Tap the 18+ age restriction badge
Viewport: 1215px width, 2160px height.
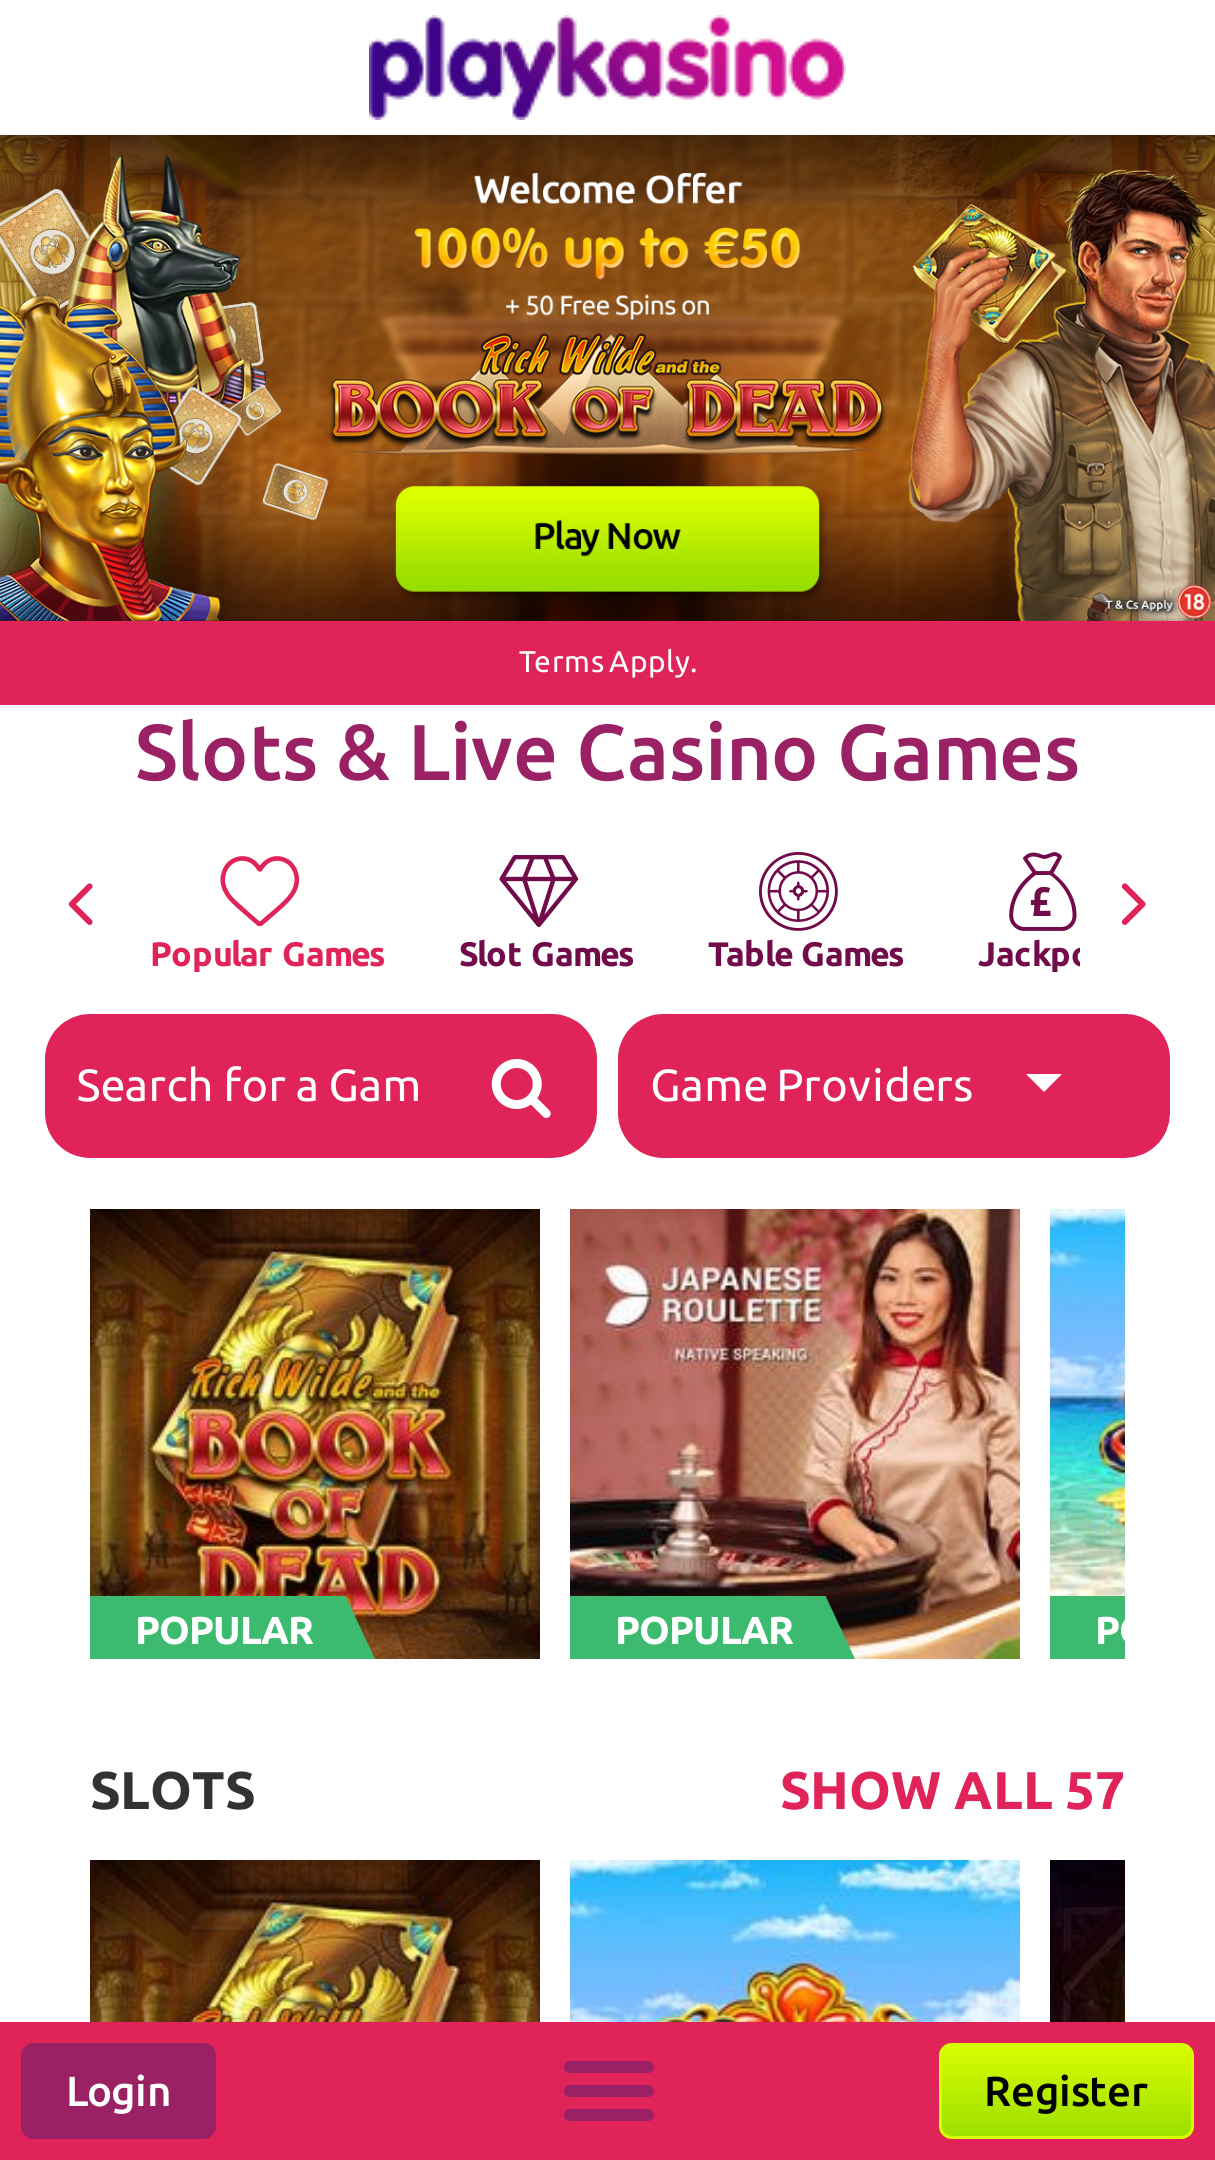[x=1193, y=602]
